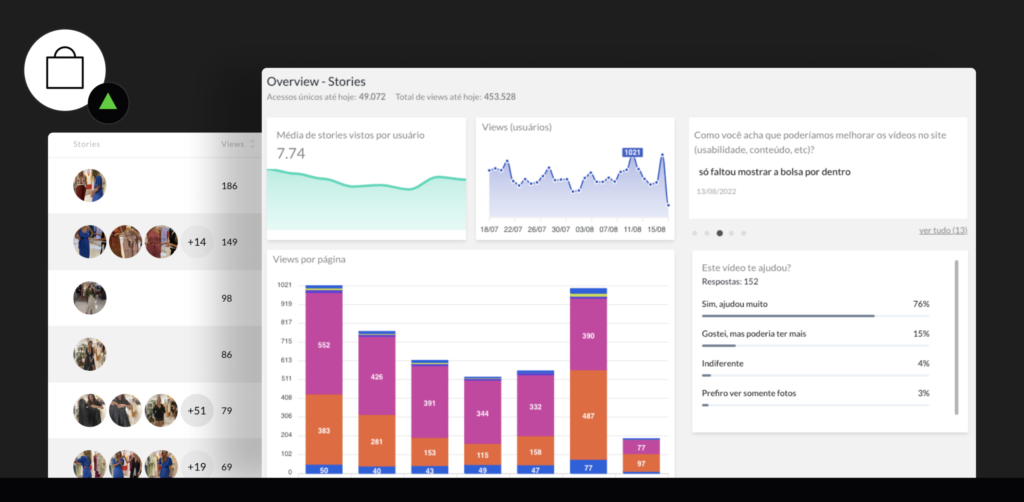
Task: Open the story thumbnail with 98 views
Action: point(90,298)
